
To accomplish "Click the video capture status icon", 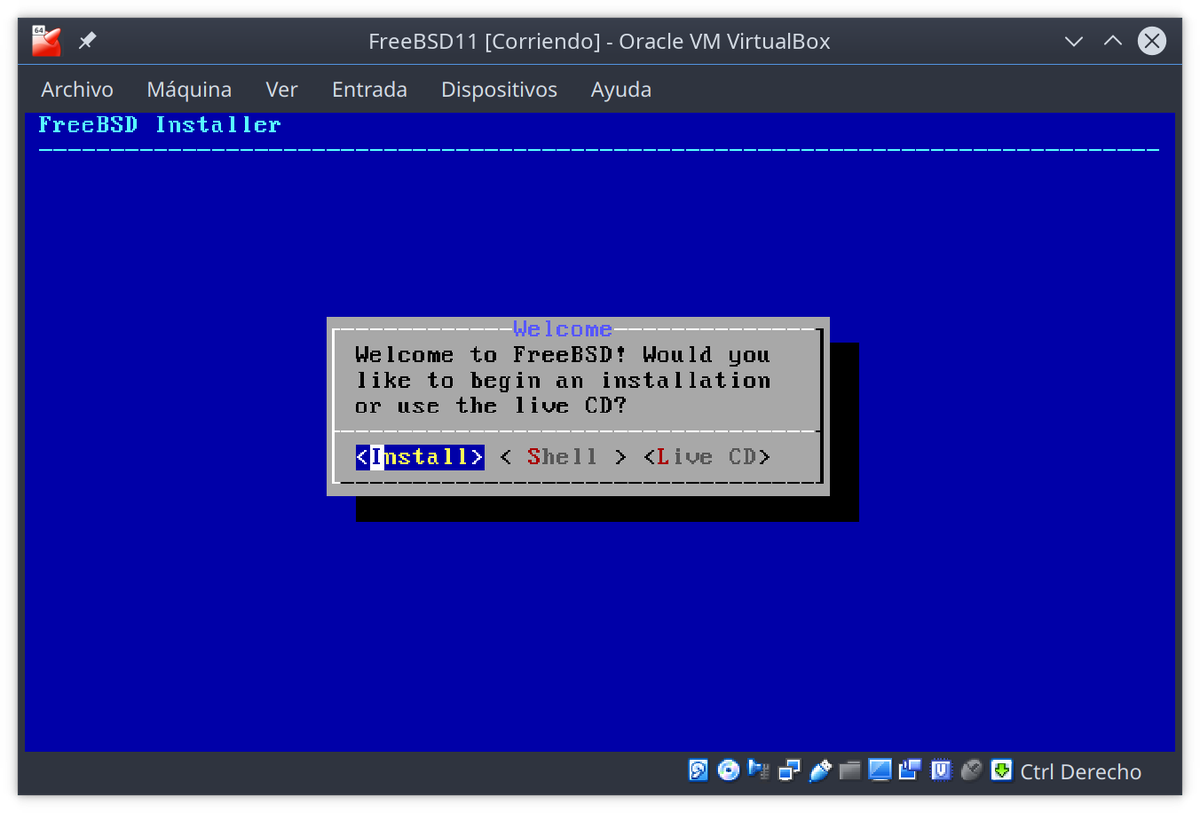I will pos(910,770).
